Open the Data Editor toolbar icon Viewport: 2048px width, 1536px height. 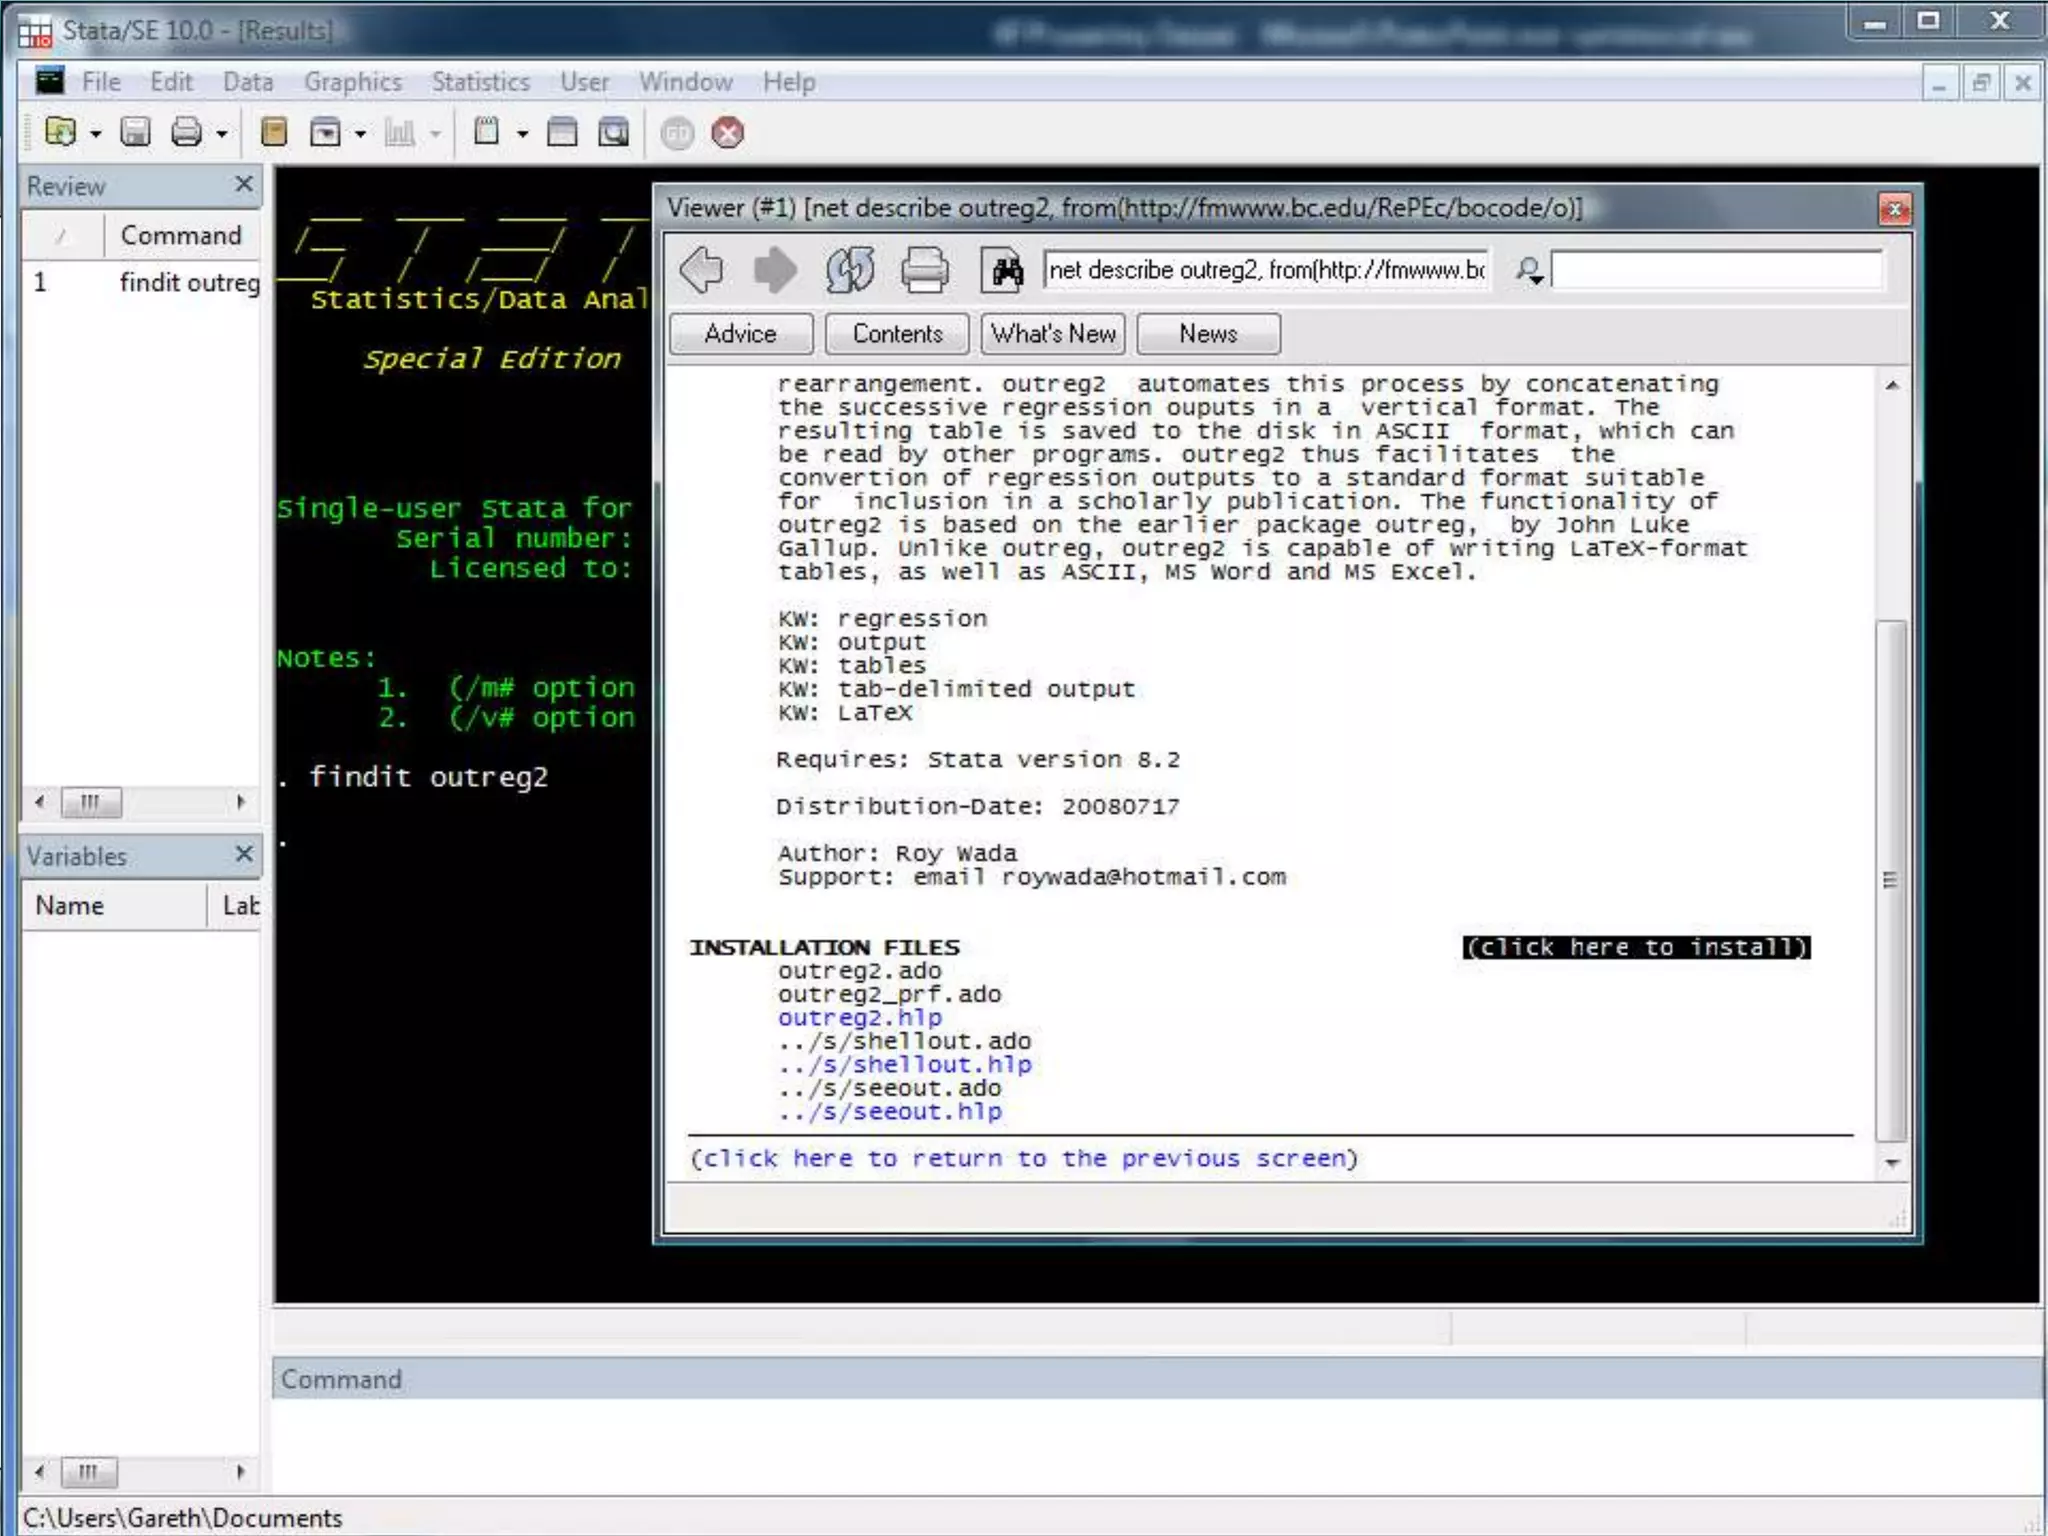(x=562, y=132)
